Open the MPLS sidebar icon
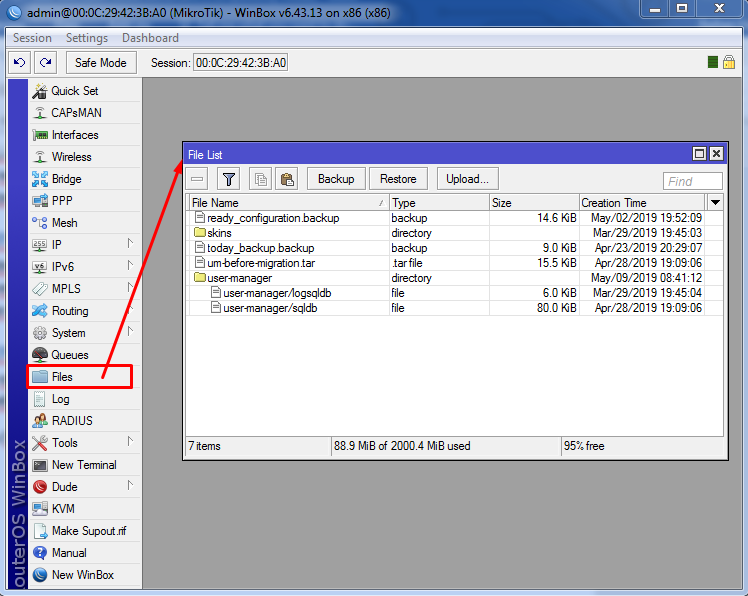748x596 pixels. 40,289
